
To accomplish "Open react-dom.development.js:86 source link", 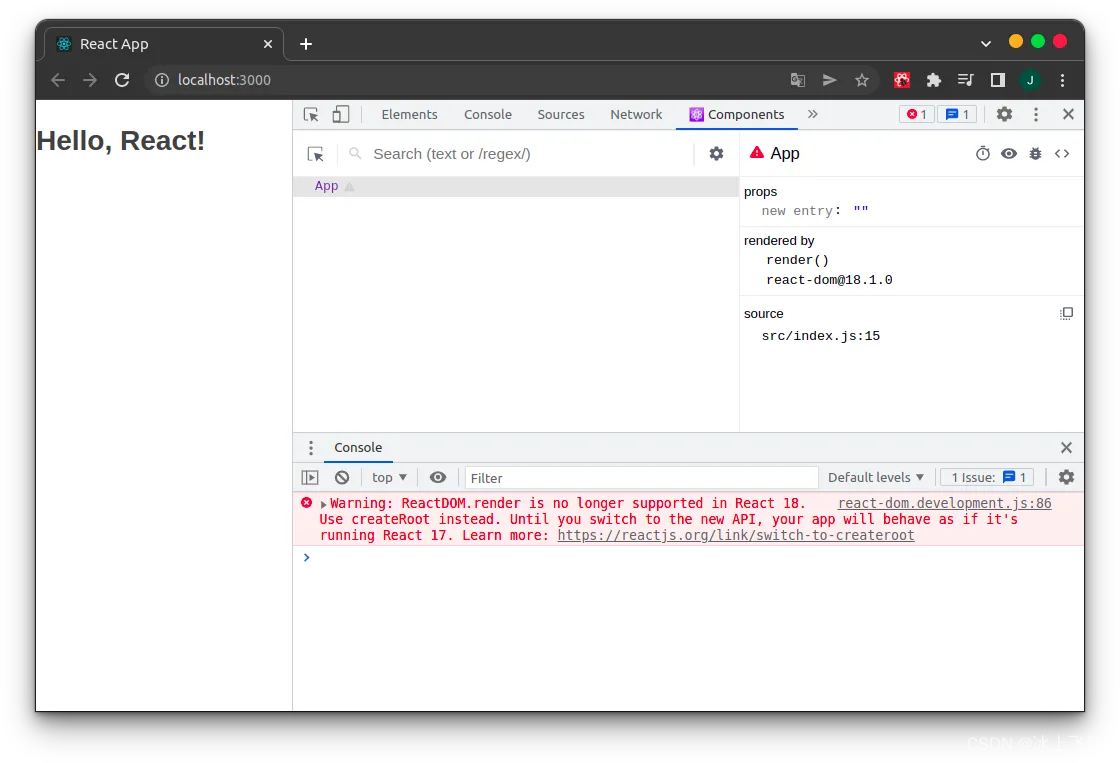I will (x=944, y=503).
